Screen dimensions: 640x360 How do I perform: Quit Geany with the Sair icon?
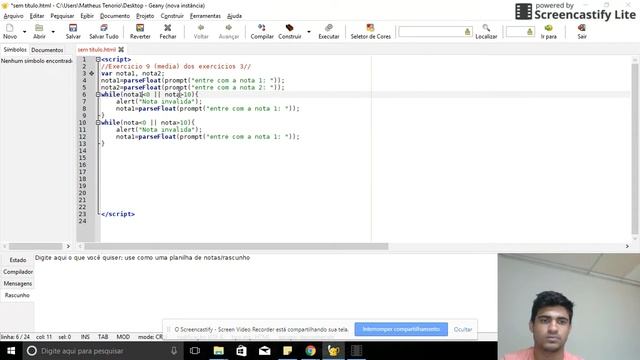582,31
